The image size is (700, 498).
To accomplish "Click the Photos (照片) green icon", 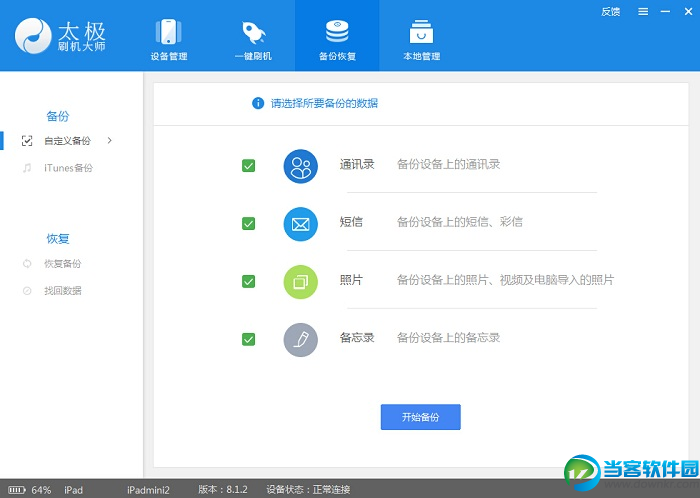I will [x=300, y=282].
